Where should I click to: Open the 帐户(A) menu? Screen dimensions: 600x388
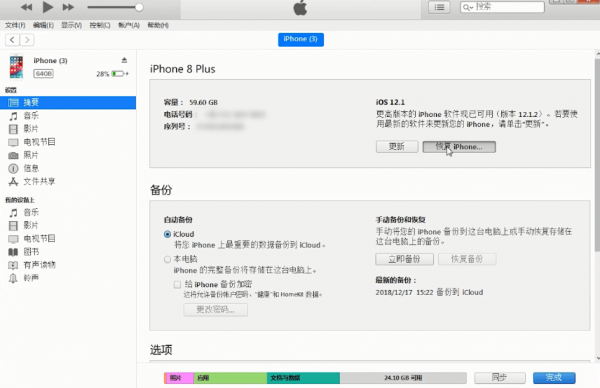click(129, 25)
